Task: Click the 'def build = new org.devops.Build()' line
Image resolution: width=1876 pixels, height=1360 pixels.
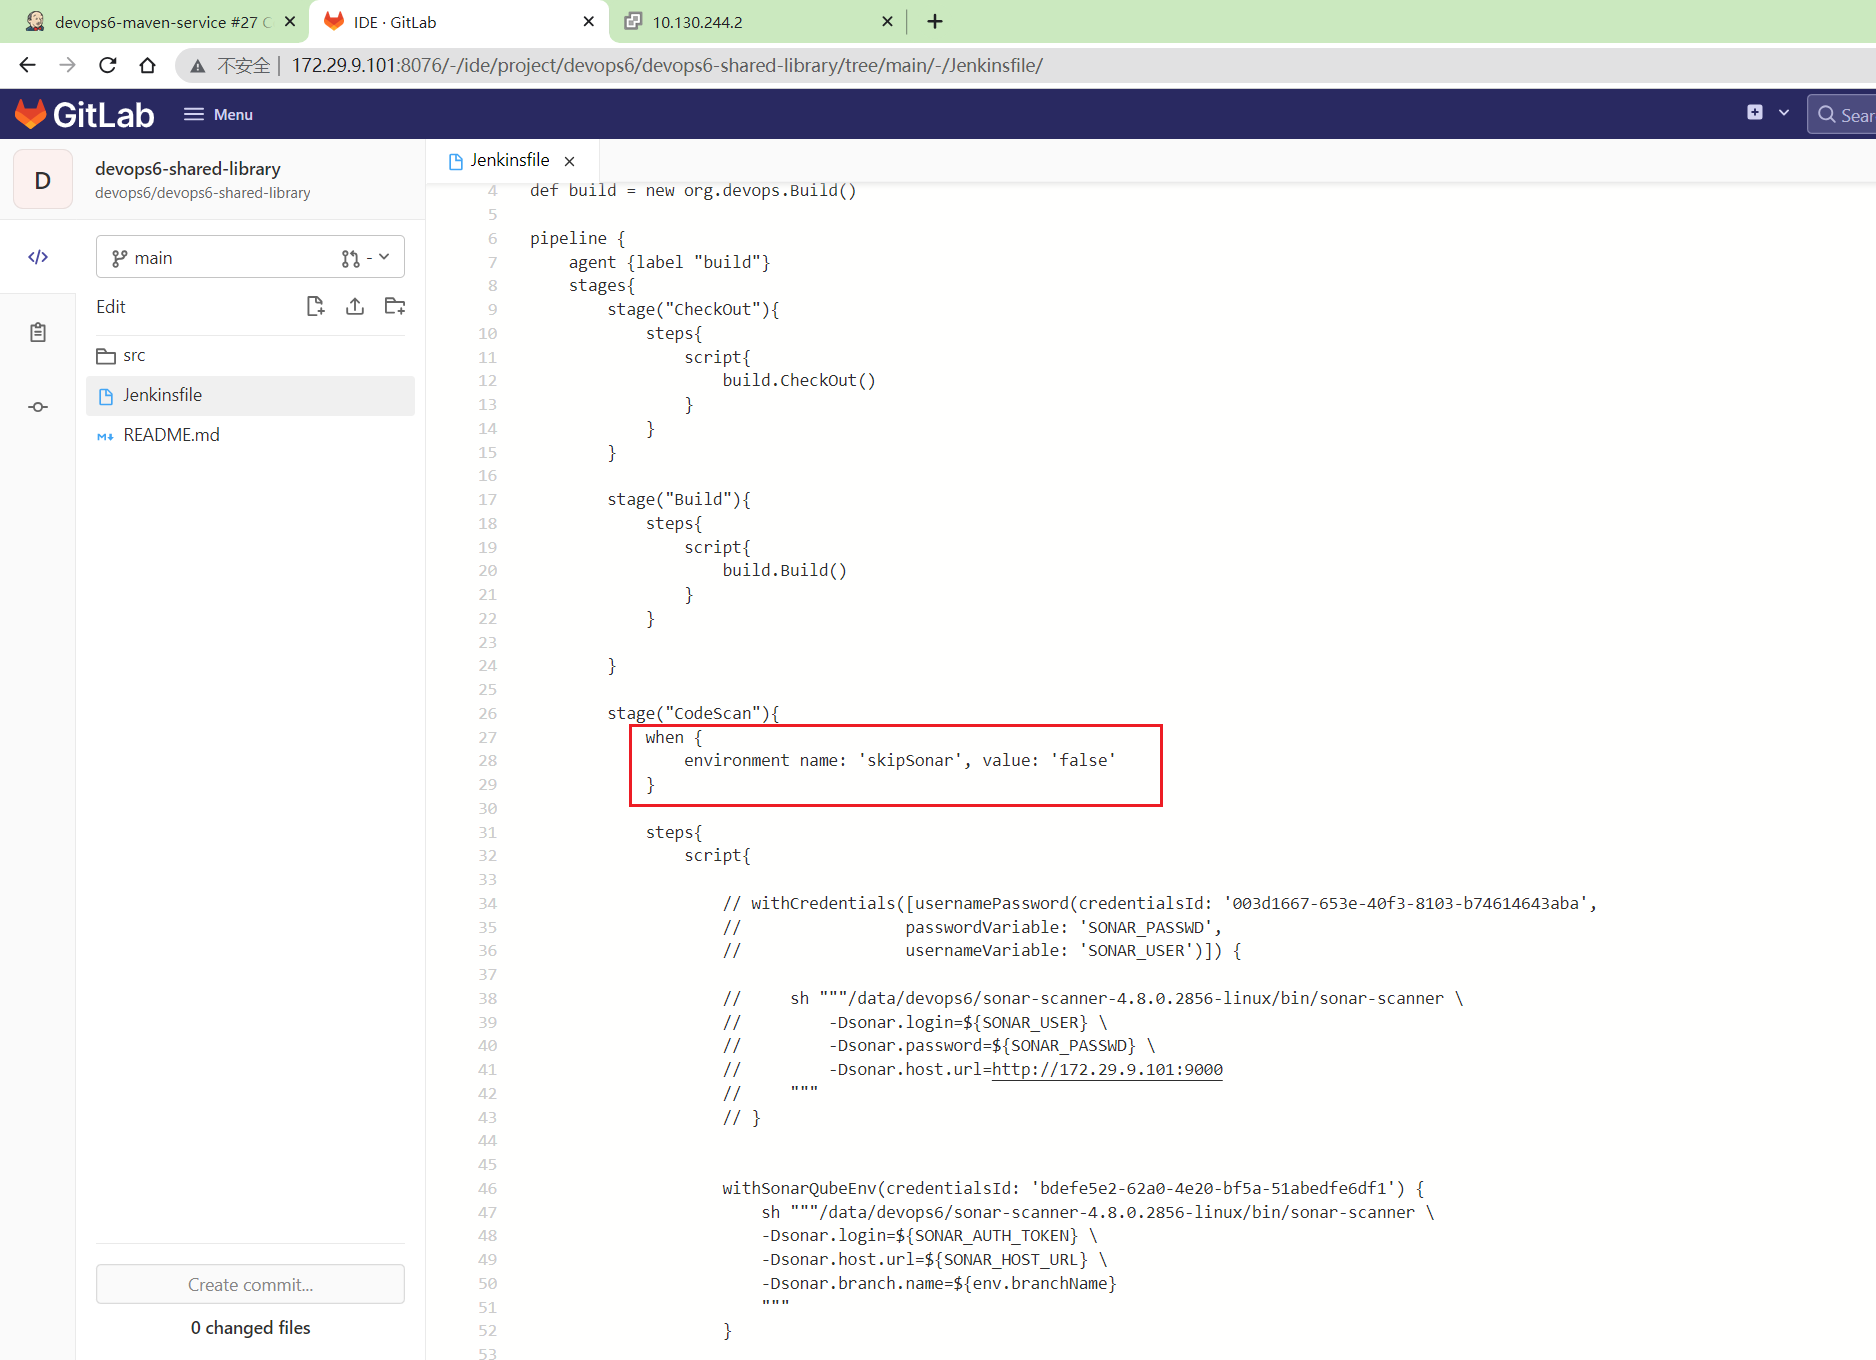Action: click(693, 190)
